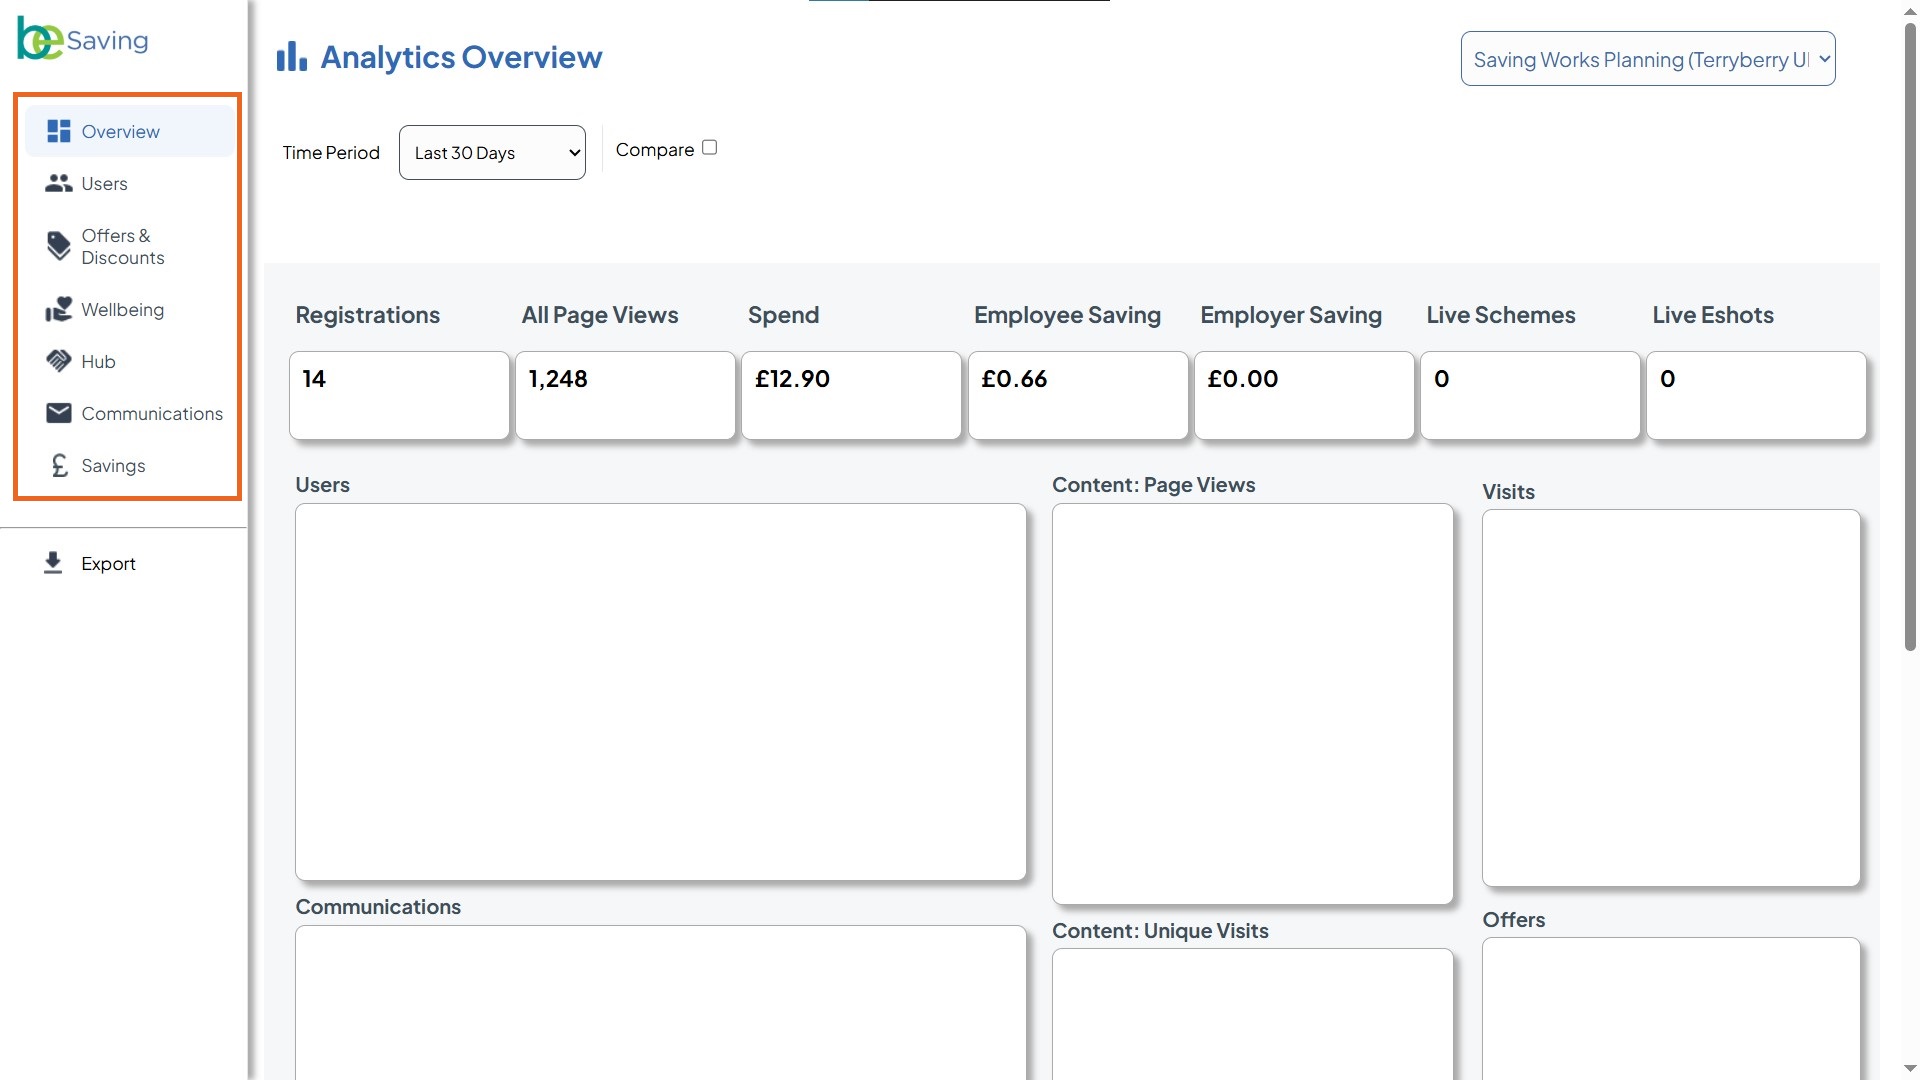Screen dimensions: 1920x1080
Task: Click the Registrations value card showing 14
Action: pyautogui.click(x=399, y=395)
